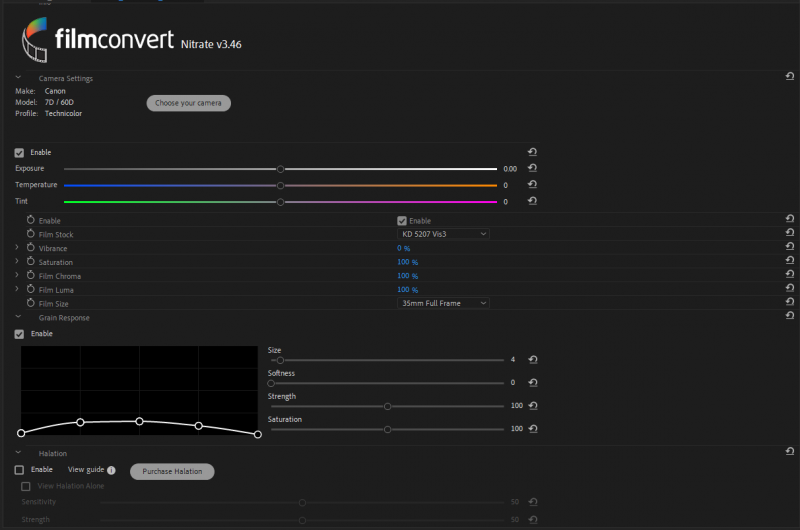
Task: Open the Halation guide info icon
Action: tap(111, 470)
